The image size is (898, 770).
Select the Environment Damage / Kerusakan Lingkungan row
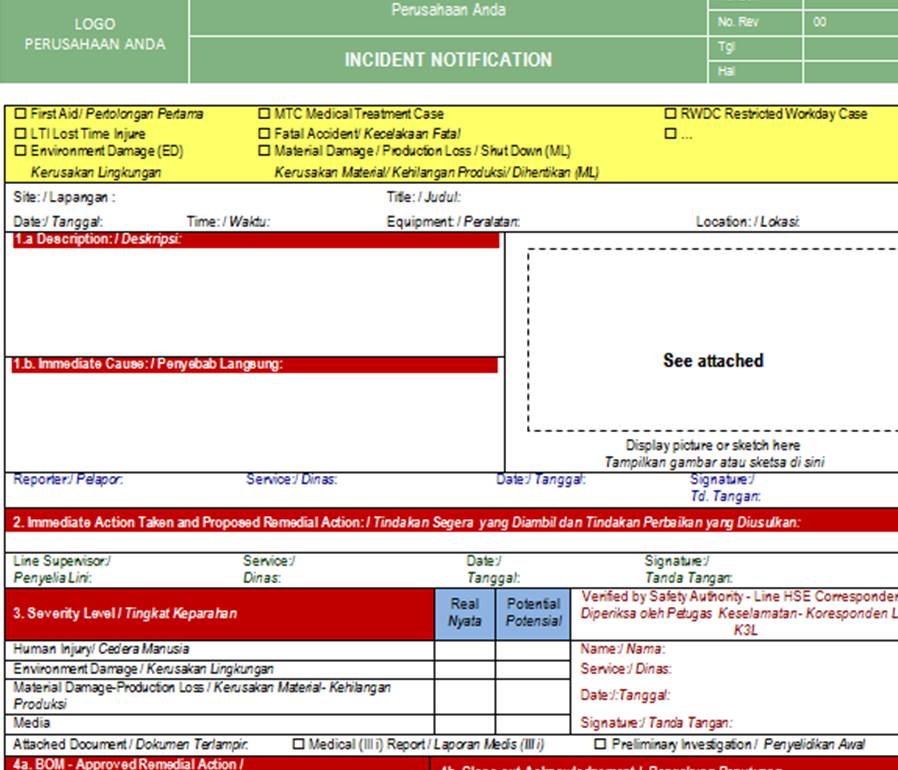(219, 669)
